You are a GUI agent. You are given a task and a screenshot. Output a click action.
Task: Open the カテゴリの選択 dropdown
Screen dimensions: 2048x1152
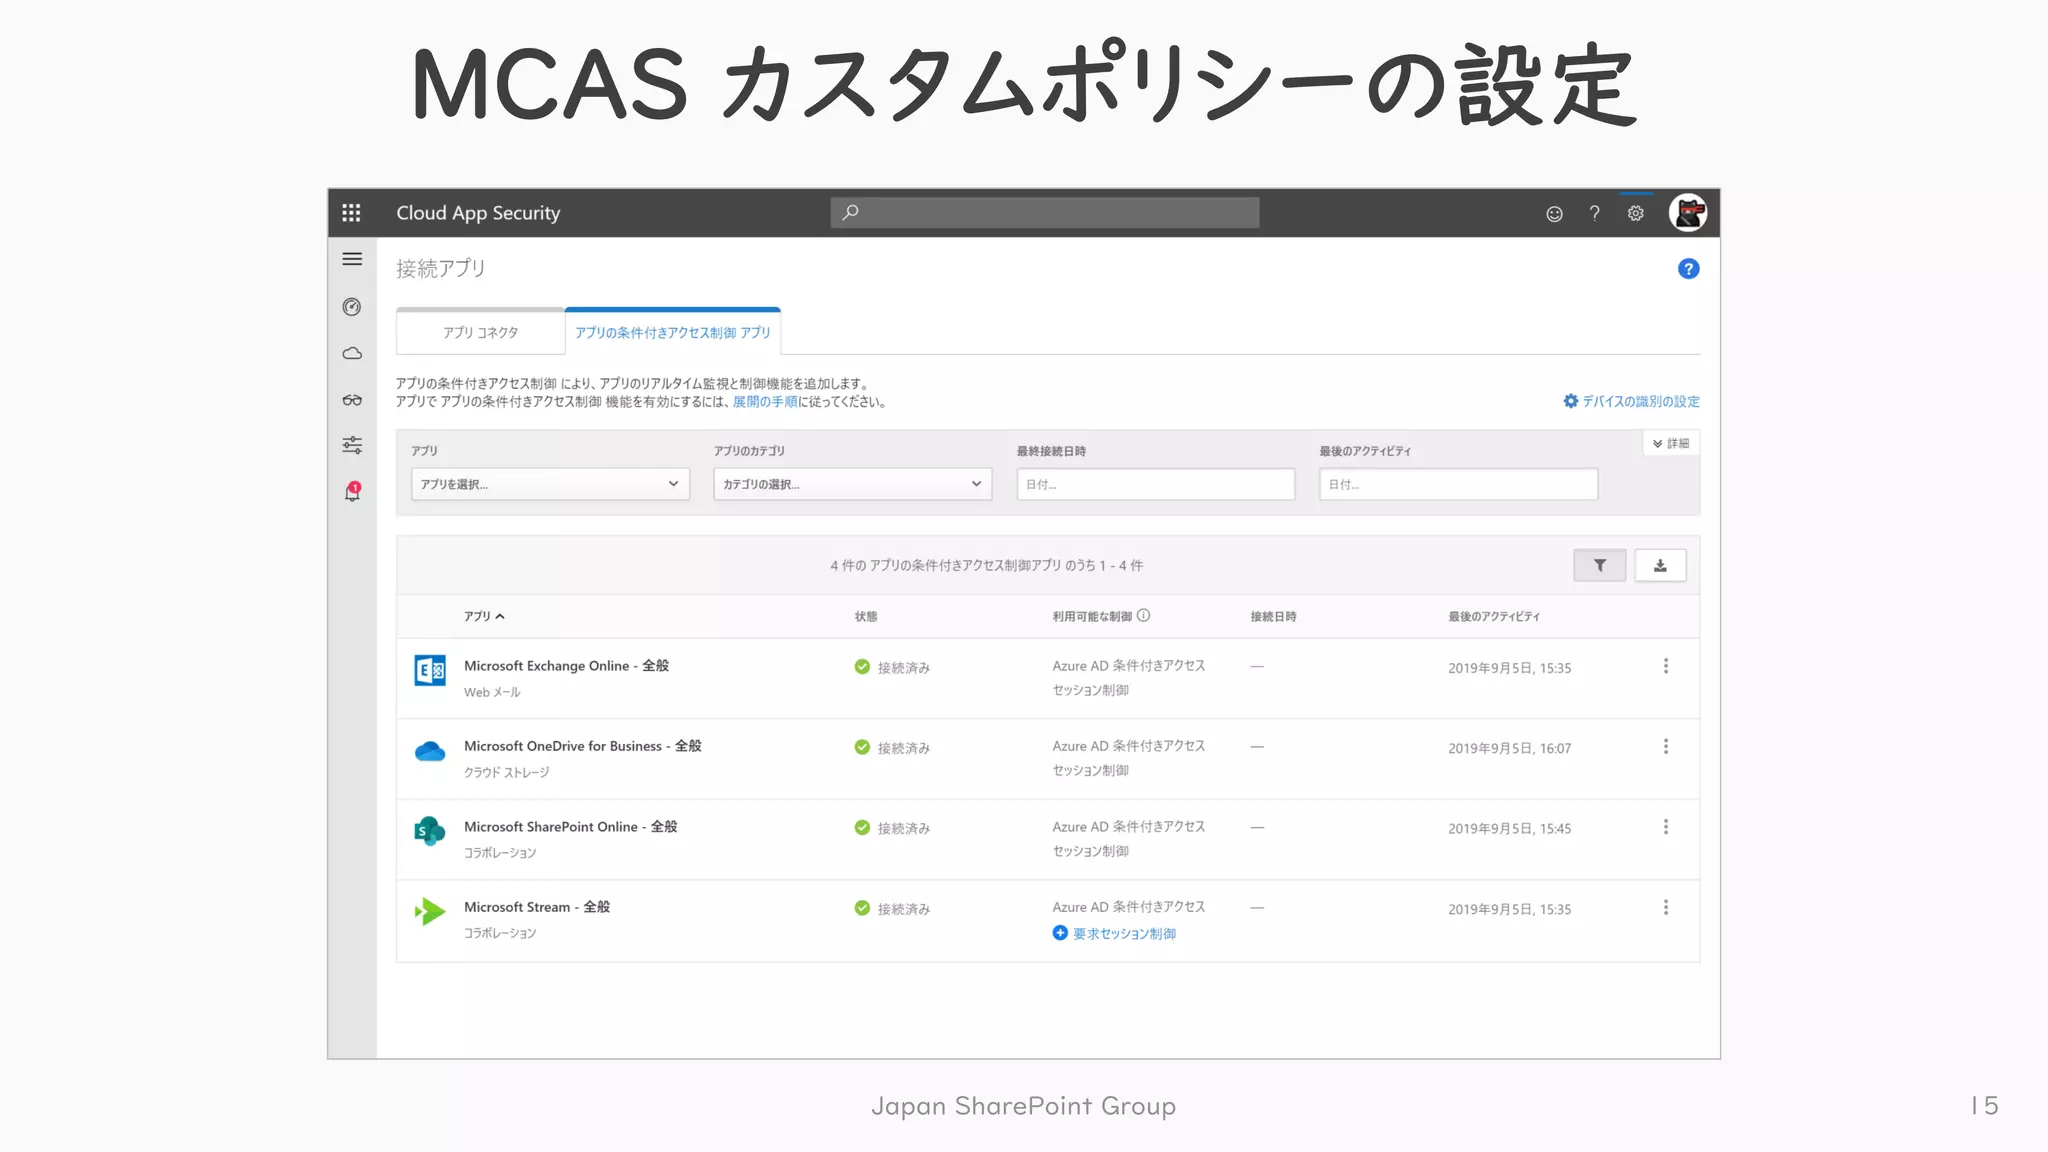pyautogui.click(x=852, y=484)
